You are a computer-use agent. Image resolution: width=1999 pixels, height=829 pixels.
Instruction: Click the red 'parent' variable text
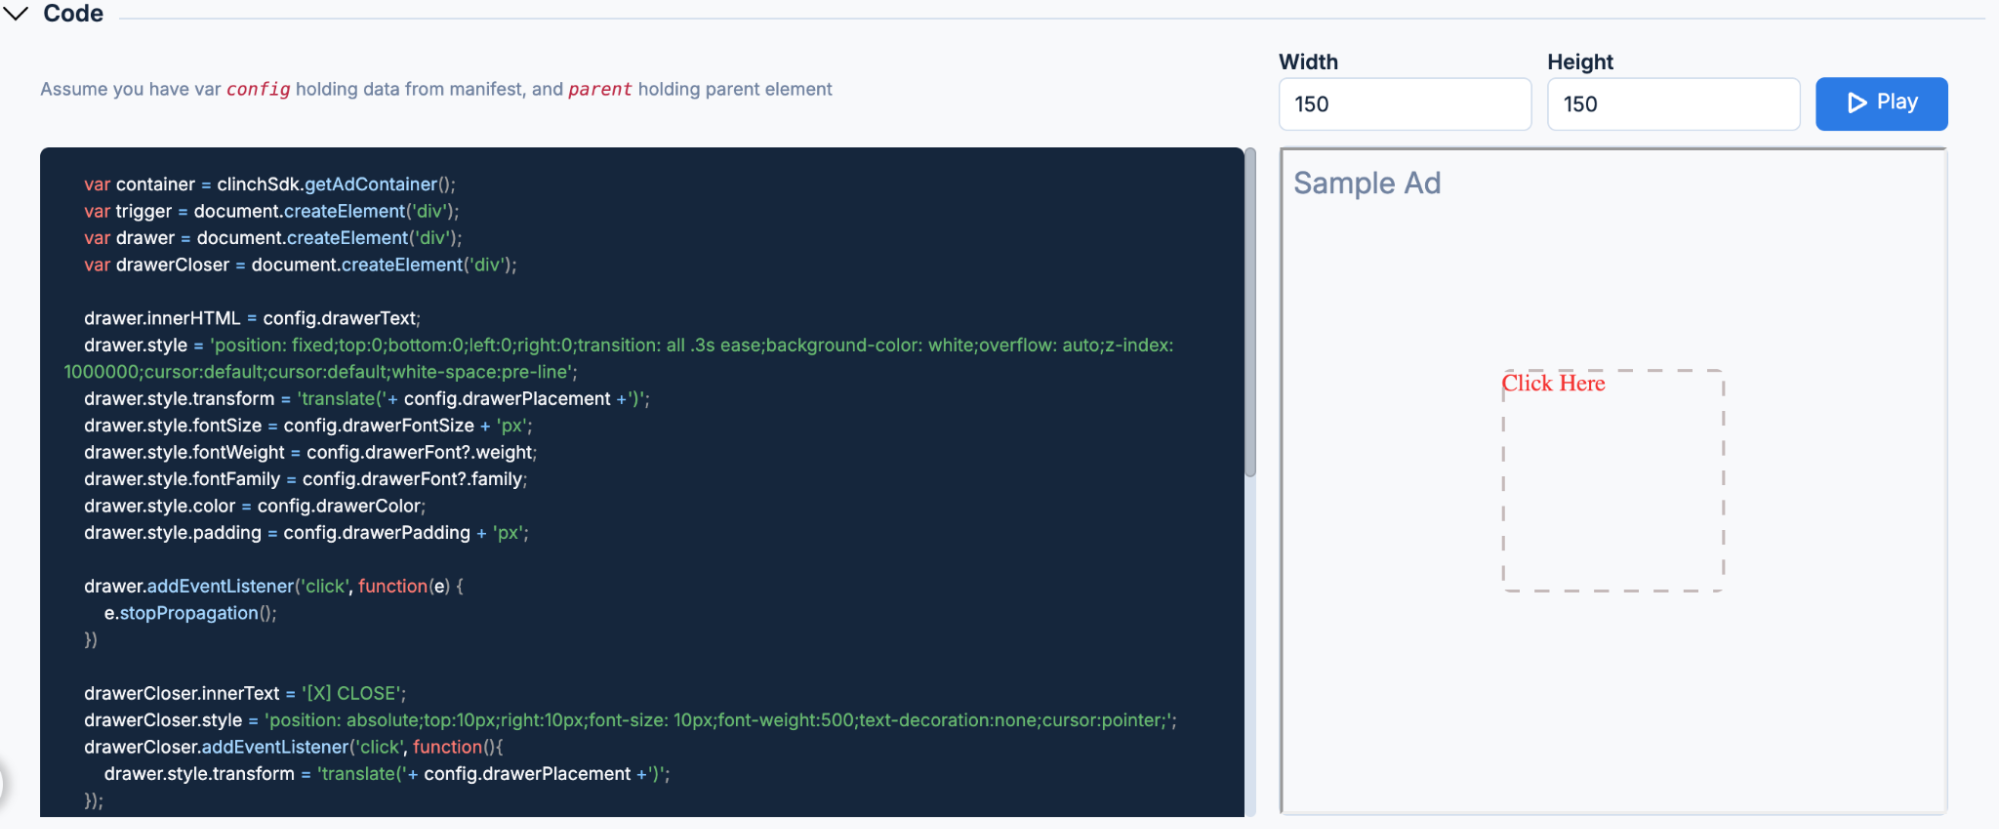600,89
